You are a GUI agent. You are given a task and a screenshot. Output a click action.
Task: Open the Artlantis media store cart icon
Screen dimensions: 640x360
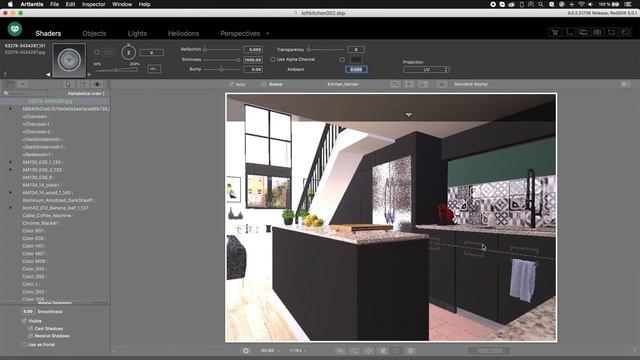(x=555, y=32)
